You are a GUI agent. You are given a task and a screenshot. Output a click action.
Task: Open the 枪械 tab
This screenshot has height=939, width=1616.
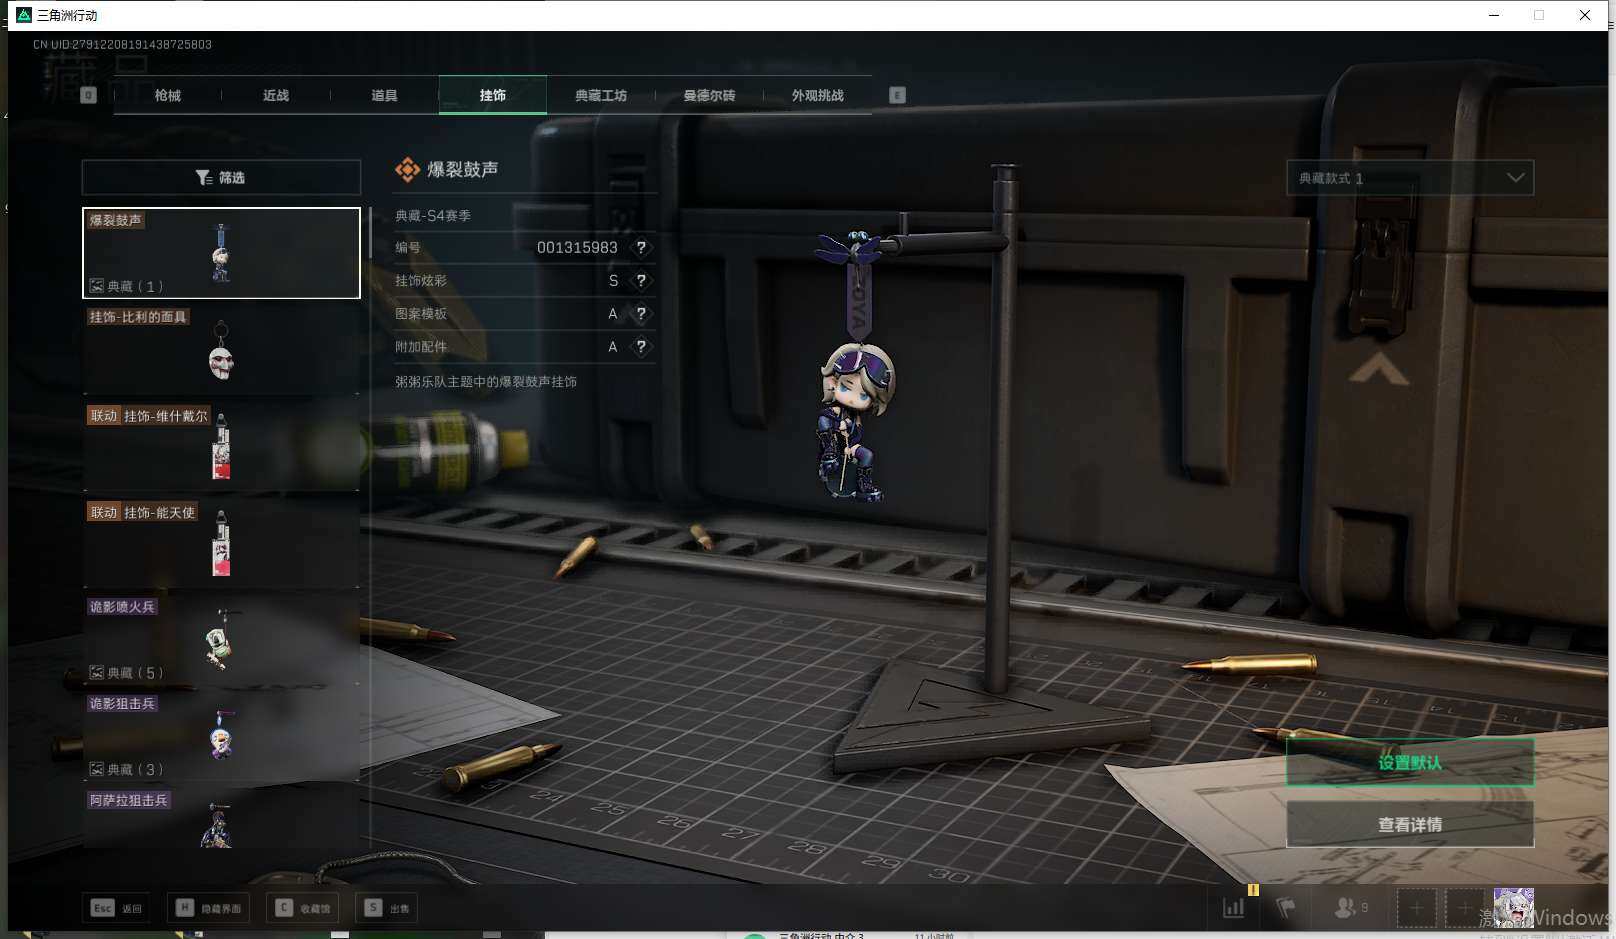[168, 95]
